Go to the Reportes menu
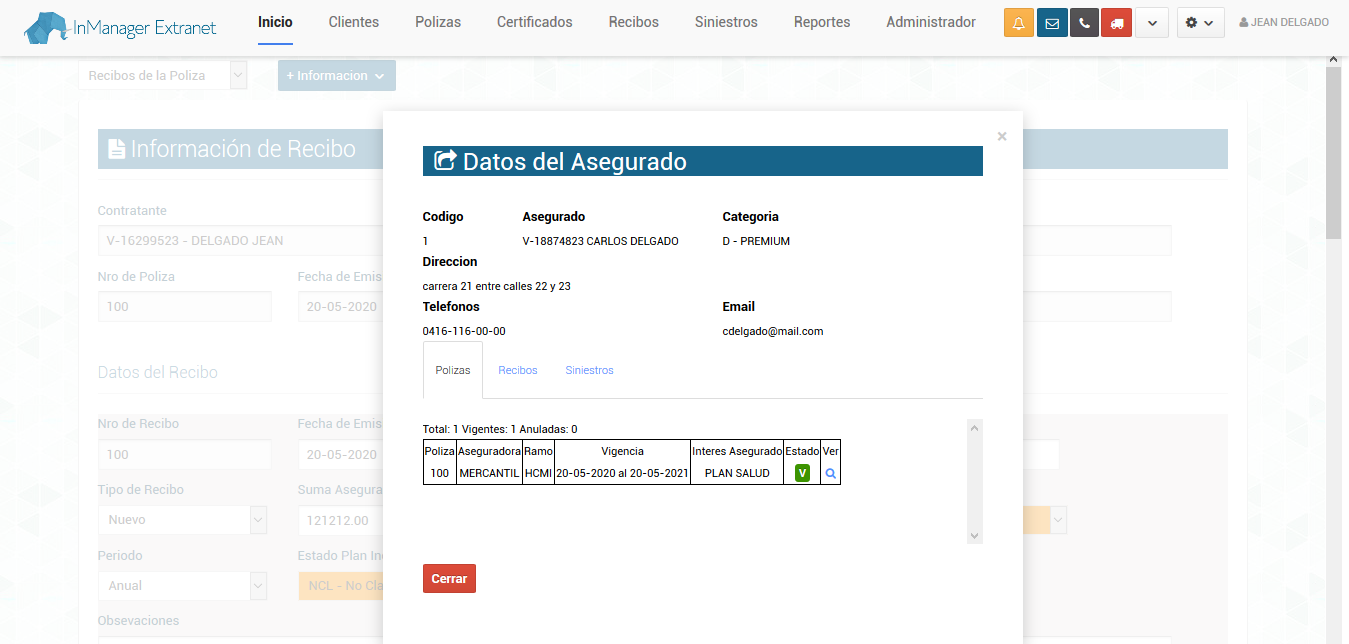1349x644 pixels. 821,22
